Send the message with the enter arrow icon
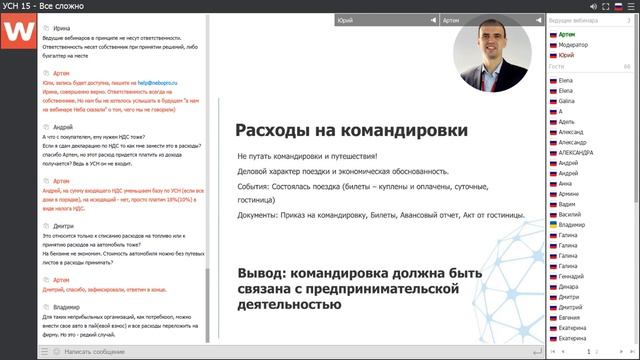The width and height of the screenshot is (640, 360). point(538,351)
